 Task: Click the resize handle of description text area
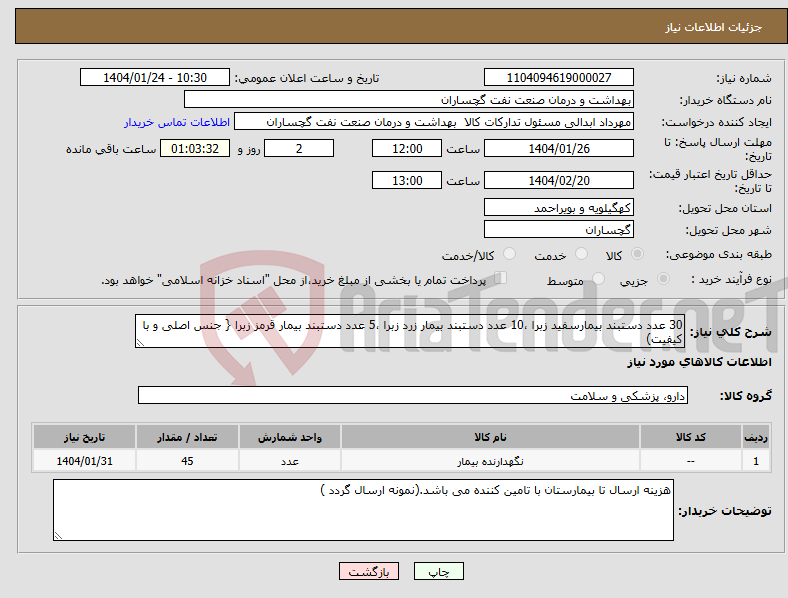point(140,343)
